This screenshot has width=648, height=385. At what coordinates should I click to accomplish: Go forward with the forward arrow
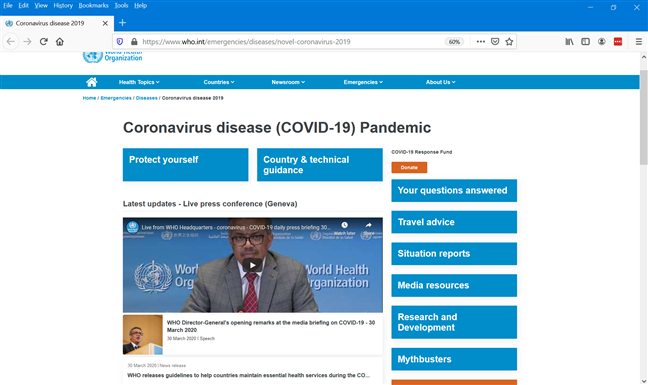click(x=27, y=42)
